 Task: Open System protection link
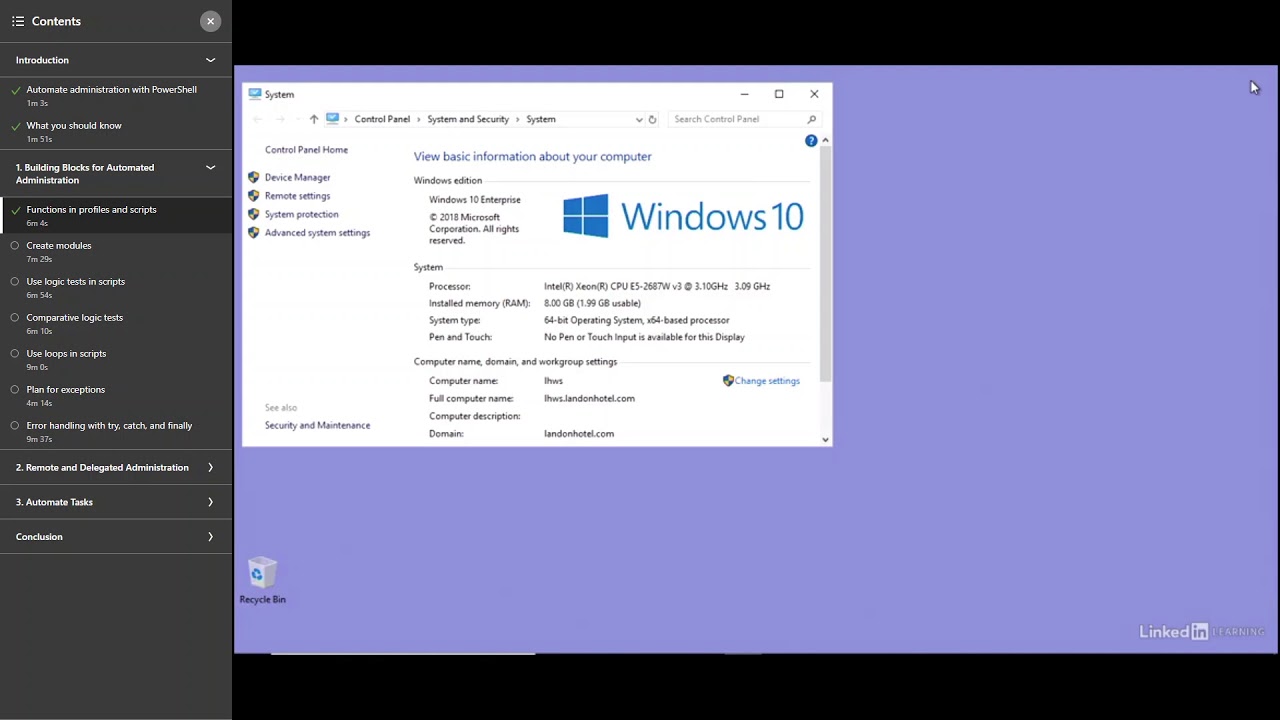(301, 214)
